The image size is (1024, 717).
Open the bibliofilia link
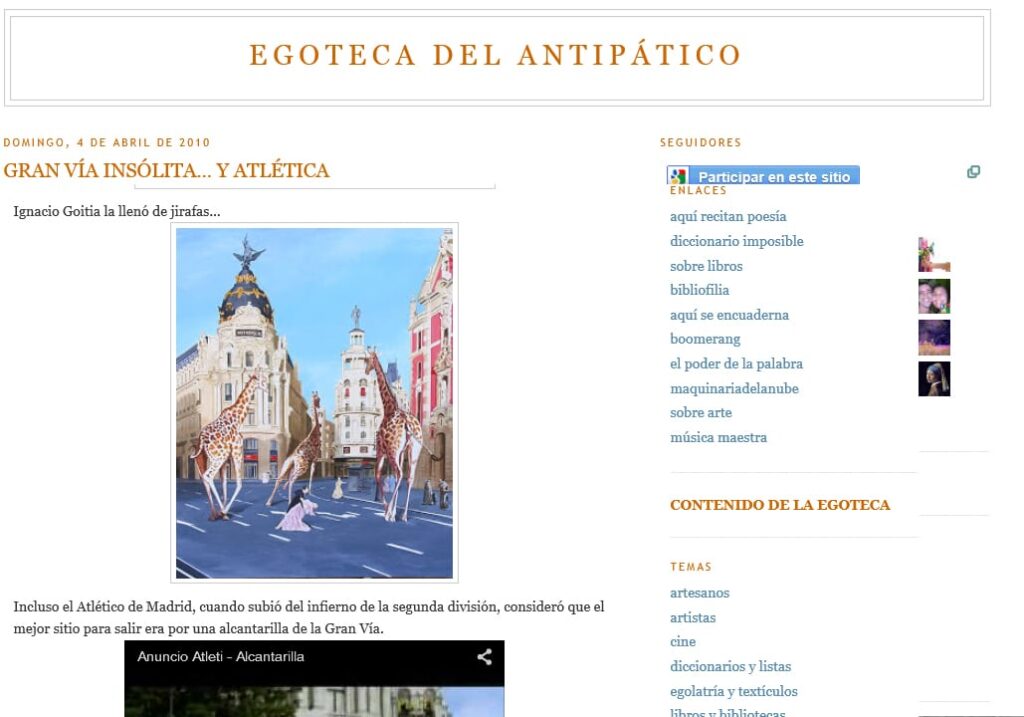(699, 291)
